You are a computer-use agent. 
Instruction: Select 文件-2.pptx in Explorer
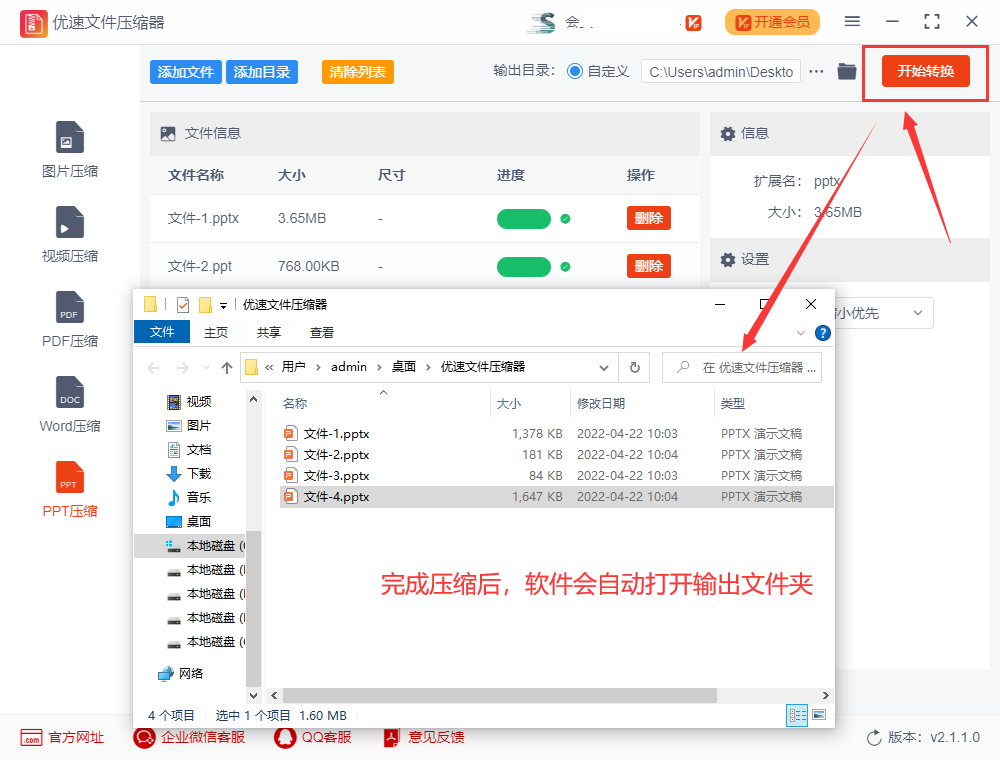[x=556, y=455]
